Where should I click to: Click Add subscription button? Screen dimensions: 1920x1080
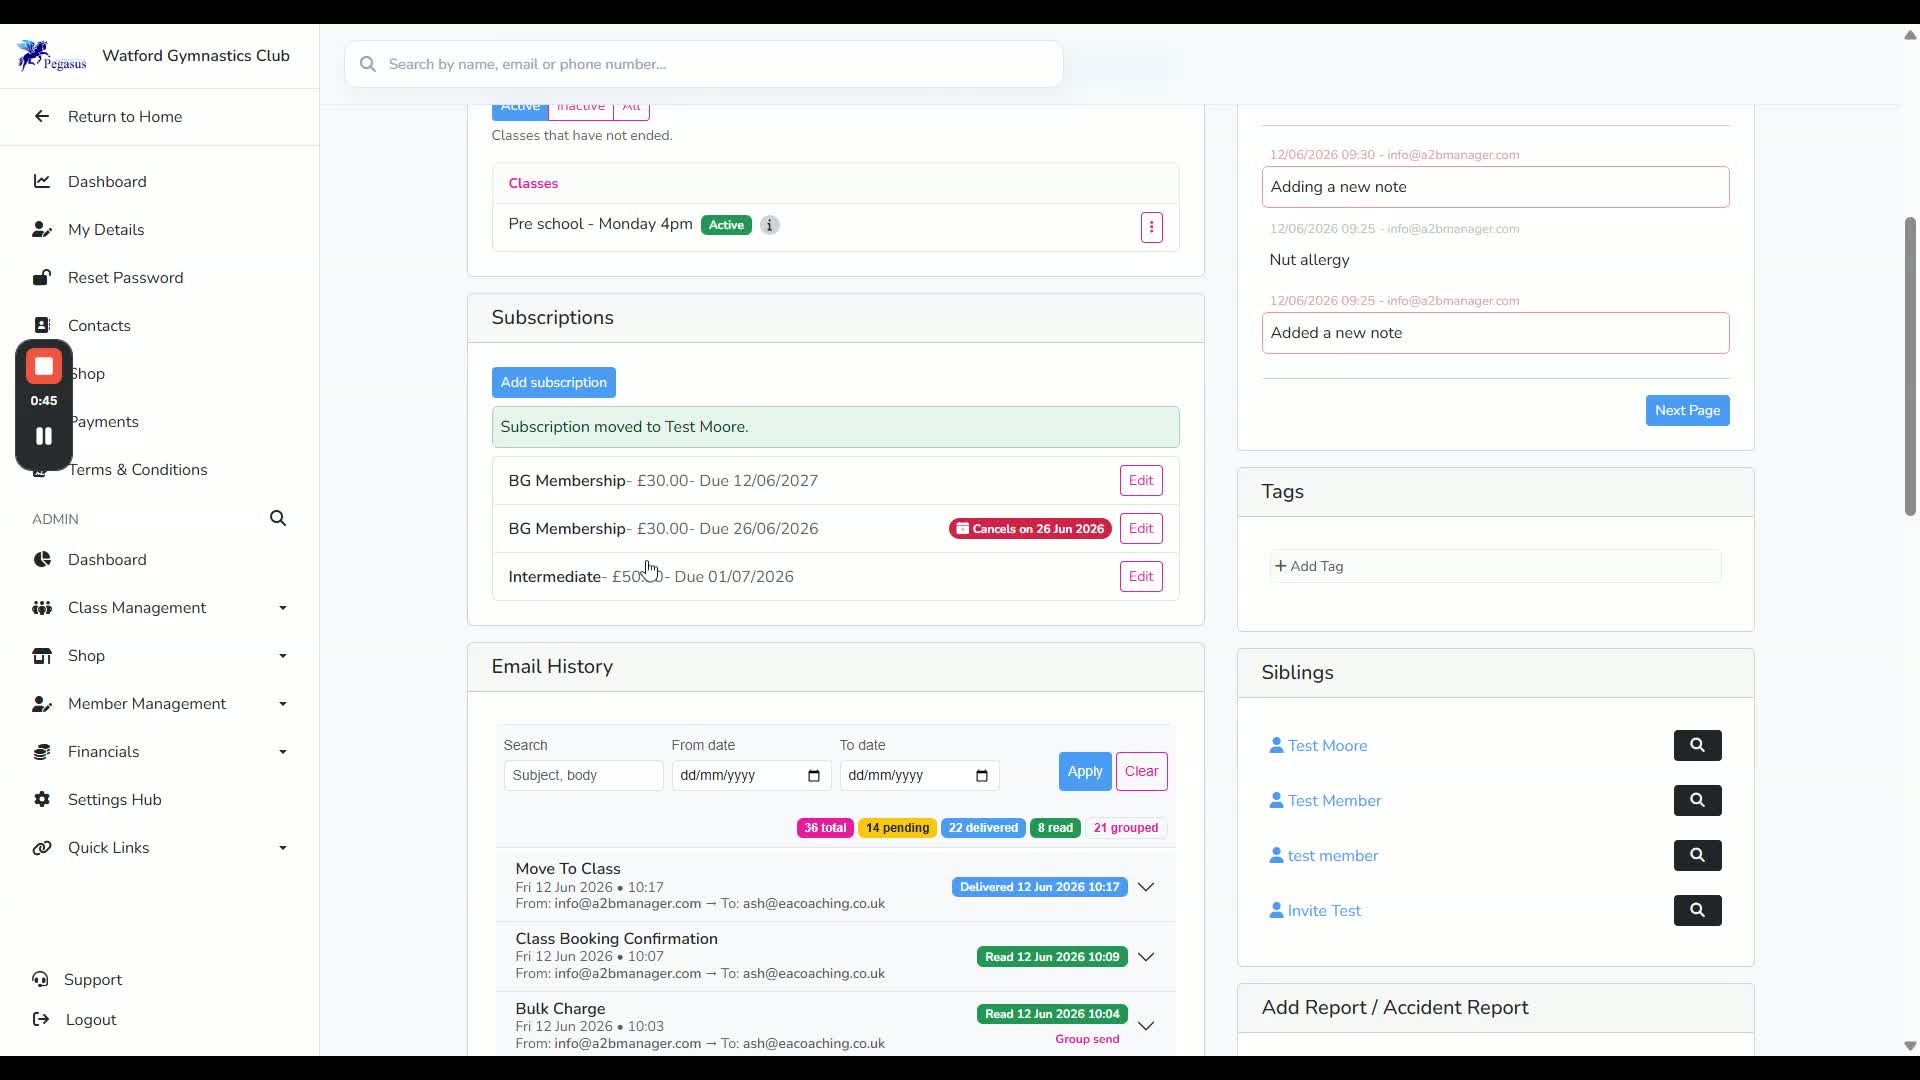pyautogui.click(x=554, y=382)
